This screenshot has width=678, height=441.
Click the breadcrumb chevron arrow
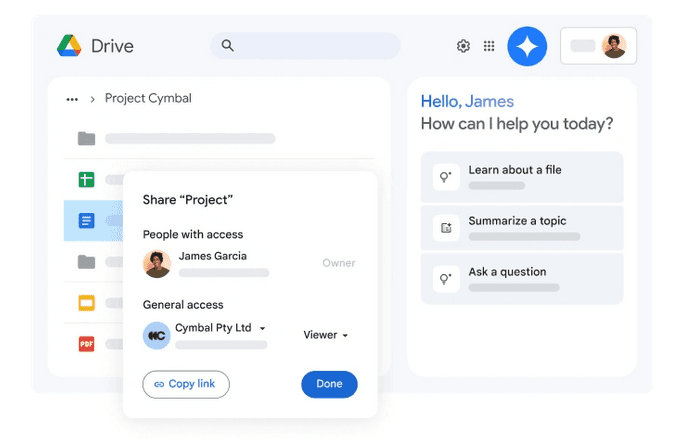point(92,99)
